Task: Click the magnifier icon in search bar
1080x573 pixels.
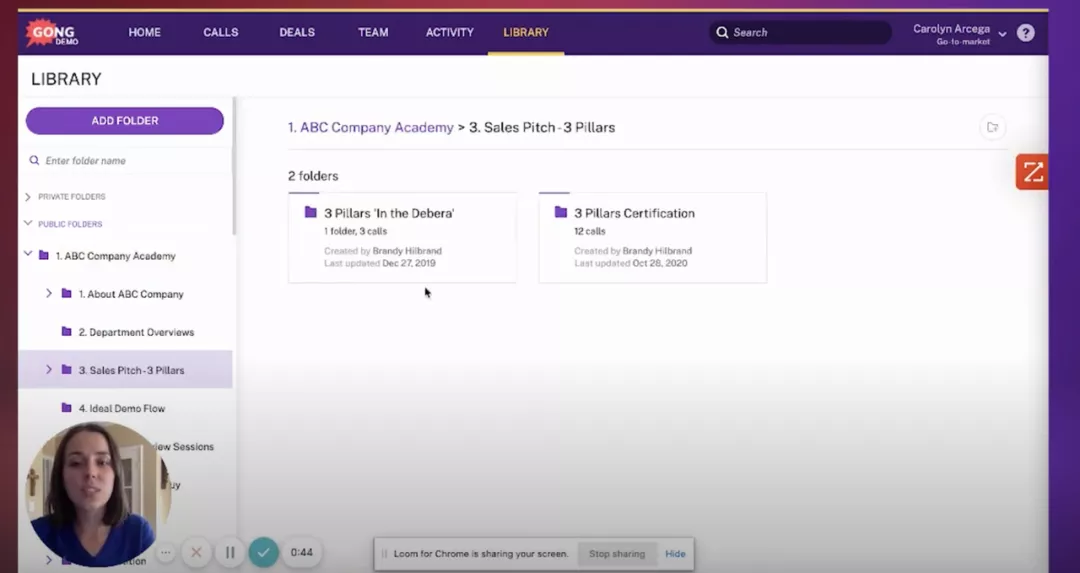Action: (x=722, y=32)
